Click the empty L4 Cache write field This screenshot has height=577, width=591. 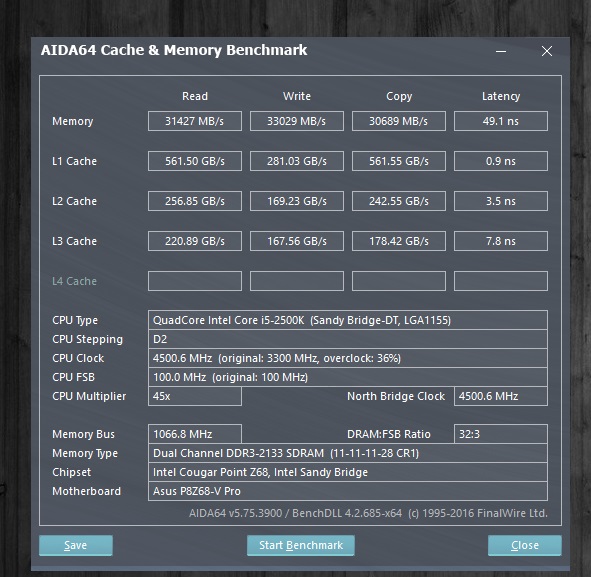[x=297, y=281]
